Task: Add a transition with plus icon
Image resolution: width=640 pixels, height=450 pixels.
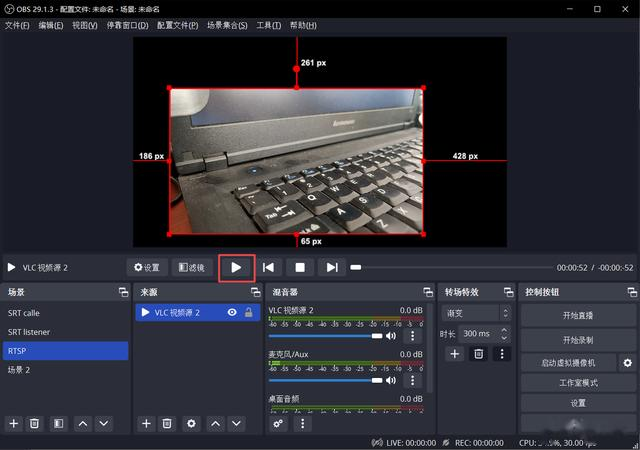Action: (x=455, y=354)
